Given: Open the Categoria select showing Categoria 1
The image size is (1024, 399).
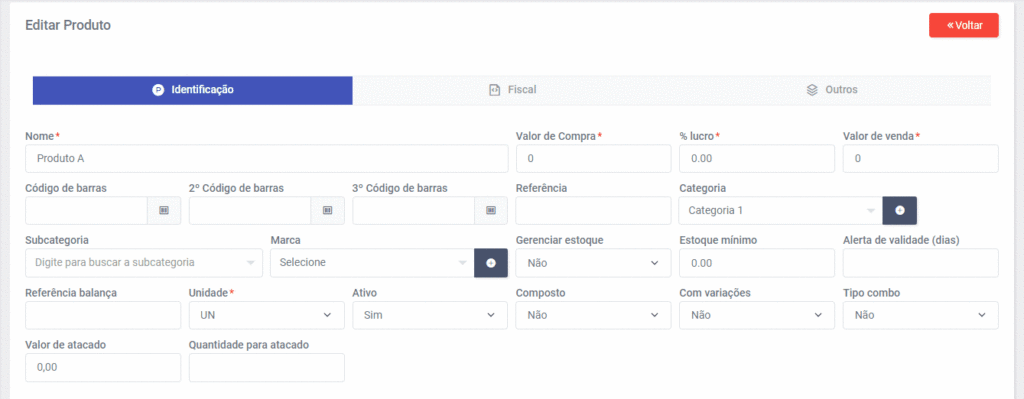Looking at the screenshot, I should [x=781, y=210].
